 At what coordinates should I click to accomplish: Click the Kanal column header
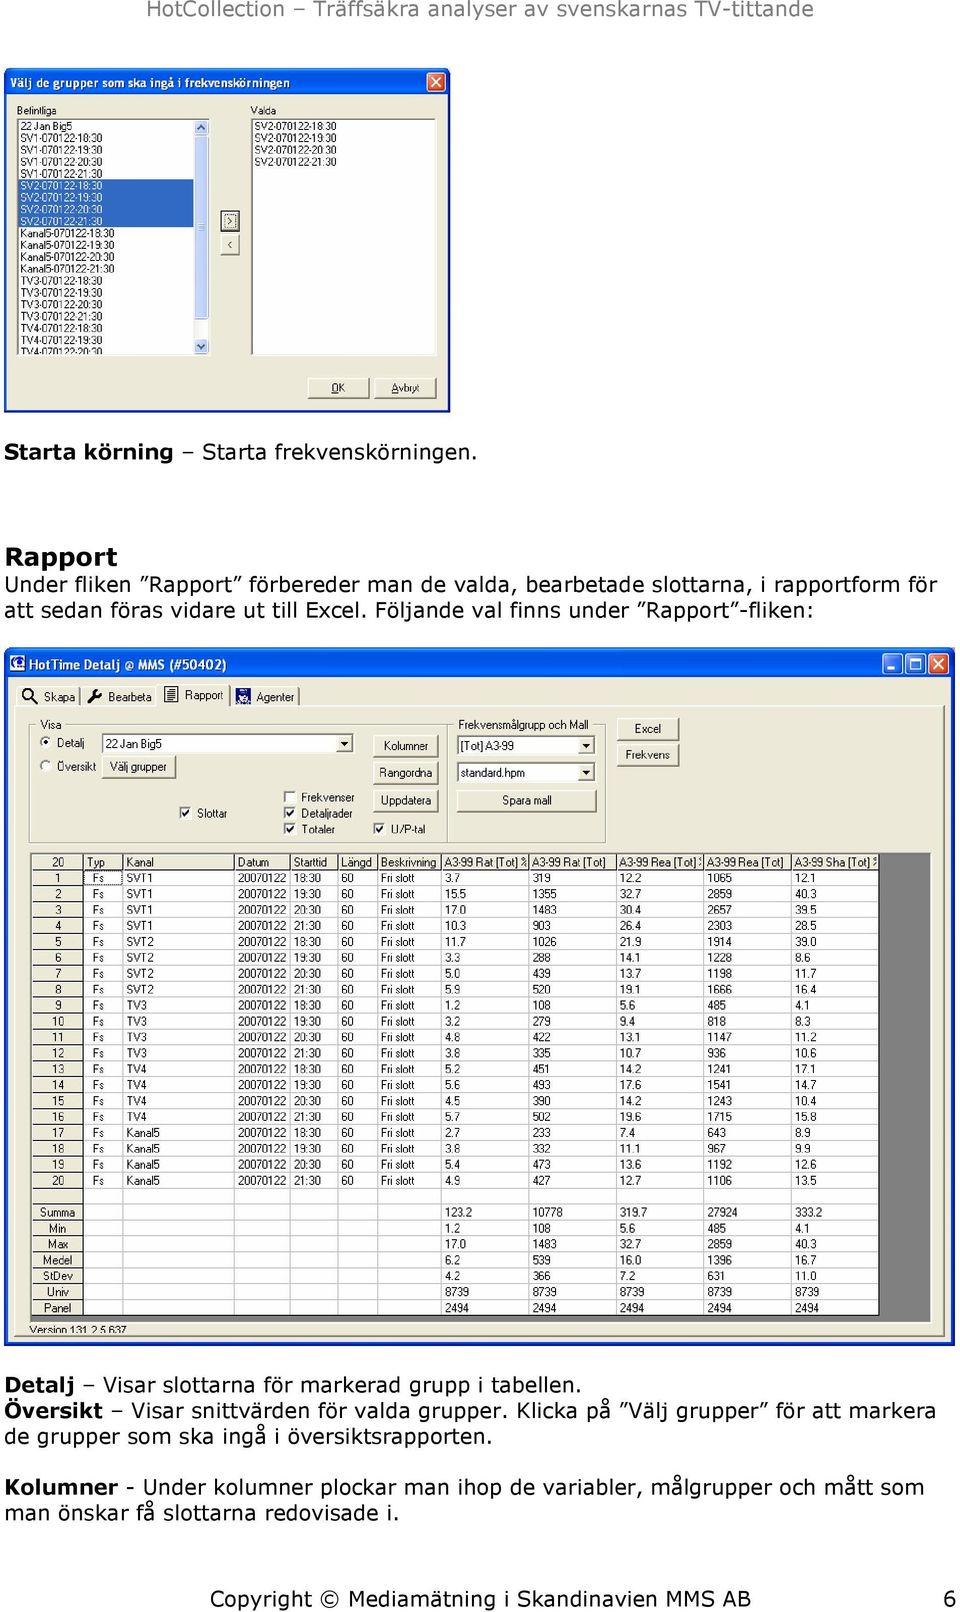(x=178, y=862)
